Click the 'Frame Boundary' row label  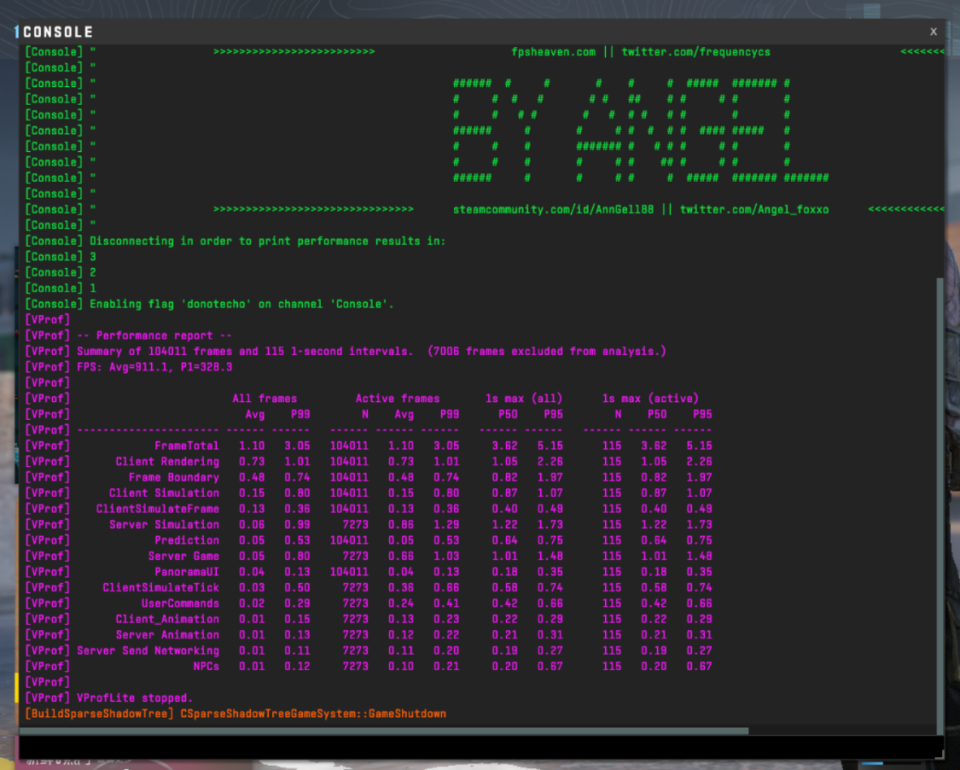pyautogui.click(x=174, y=477)
